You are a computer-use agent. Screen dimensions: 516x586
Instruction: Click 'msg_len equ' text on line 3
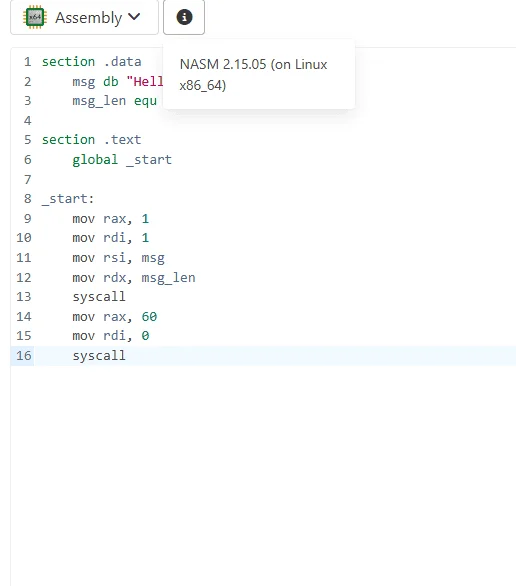pos(115,101)
